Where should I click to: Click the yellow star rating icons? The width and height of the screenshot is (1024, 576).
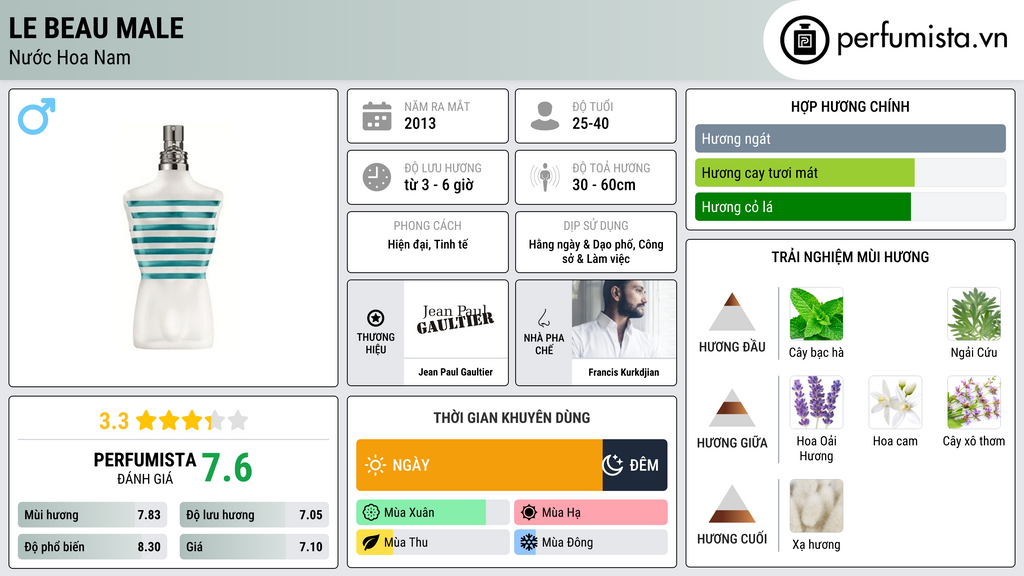click(192, 421)
